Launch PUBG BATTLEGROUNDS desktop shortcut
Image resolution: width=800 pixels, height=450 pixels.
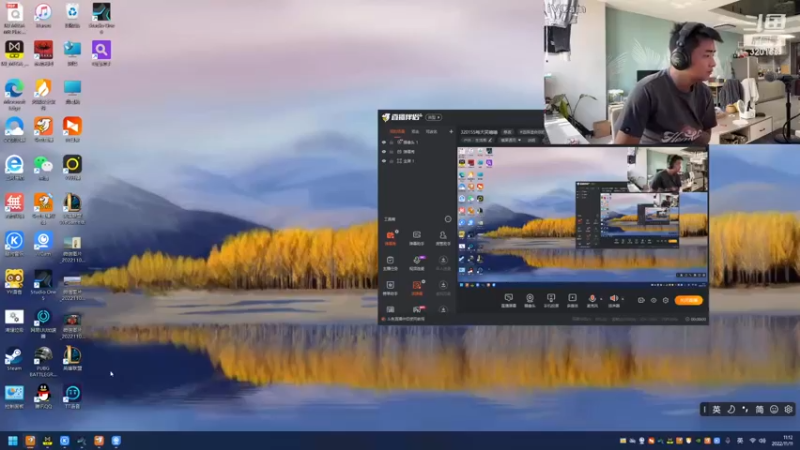[x=43, y=361]
